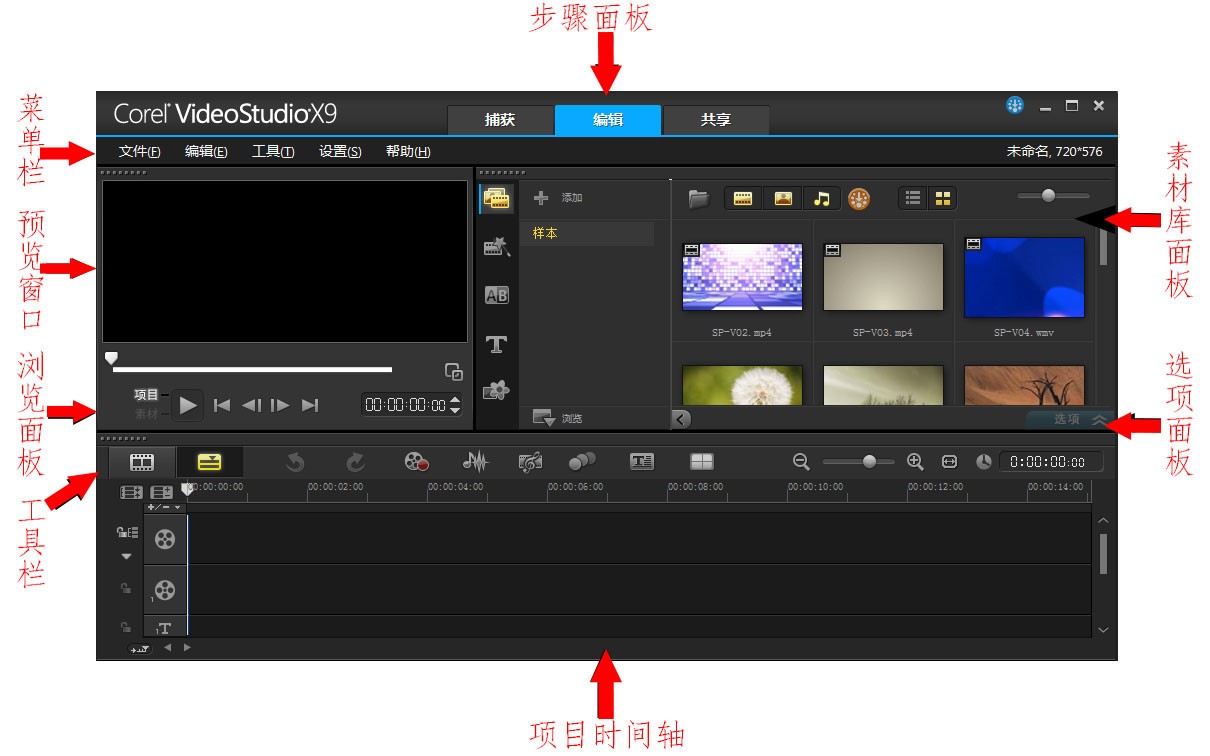Open the Multi-Camera editor grid icon

pos(702,461)
